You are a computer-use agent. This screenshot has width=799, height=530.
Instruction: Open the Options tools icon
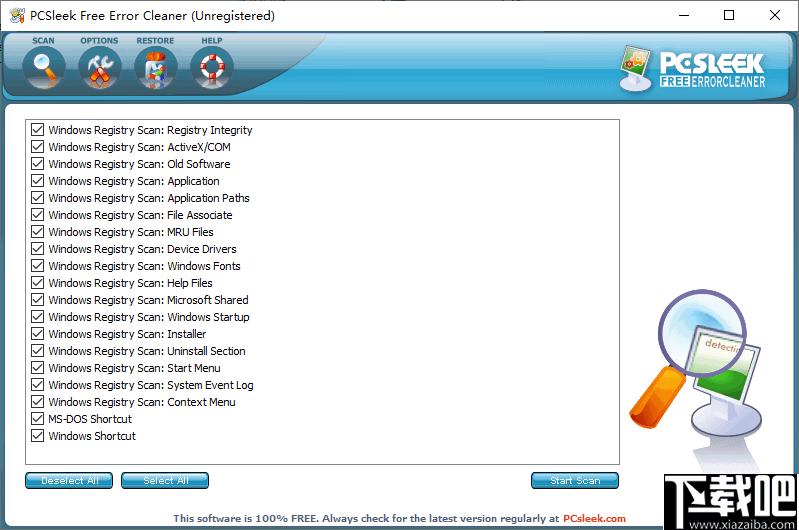coord(100,68)
